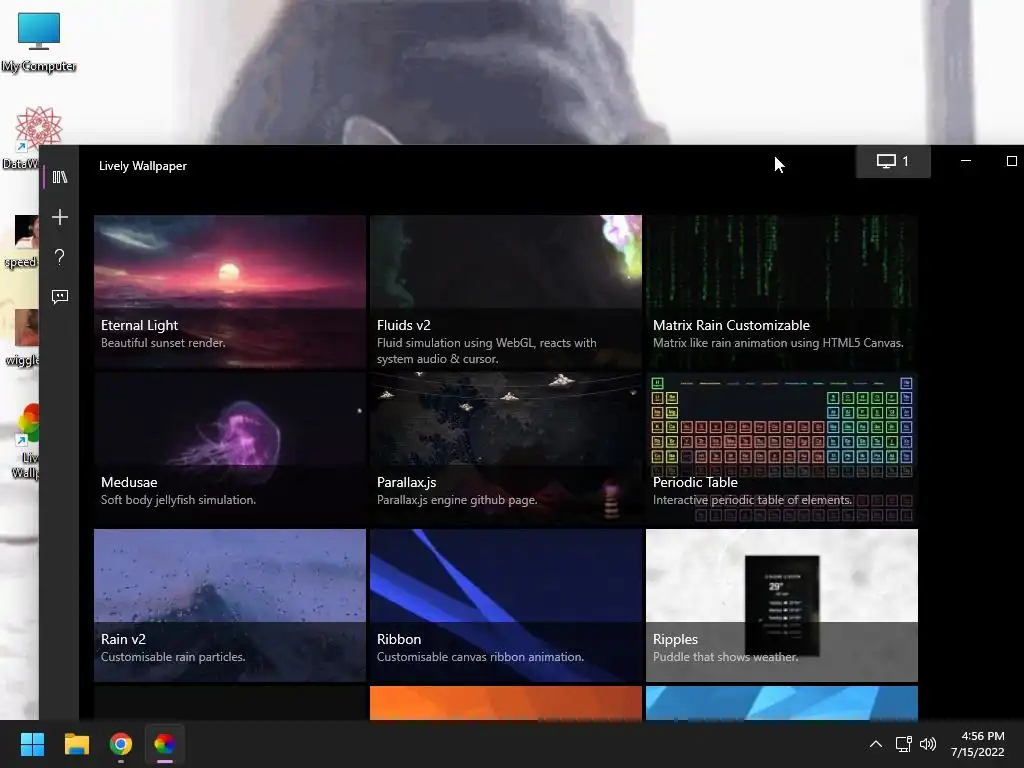Open Google Chrome from the taskbar
This screenshot has height=768, width=1024.
tap(121, 744)
